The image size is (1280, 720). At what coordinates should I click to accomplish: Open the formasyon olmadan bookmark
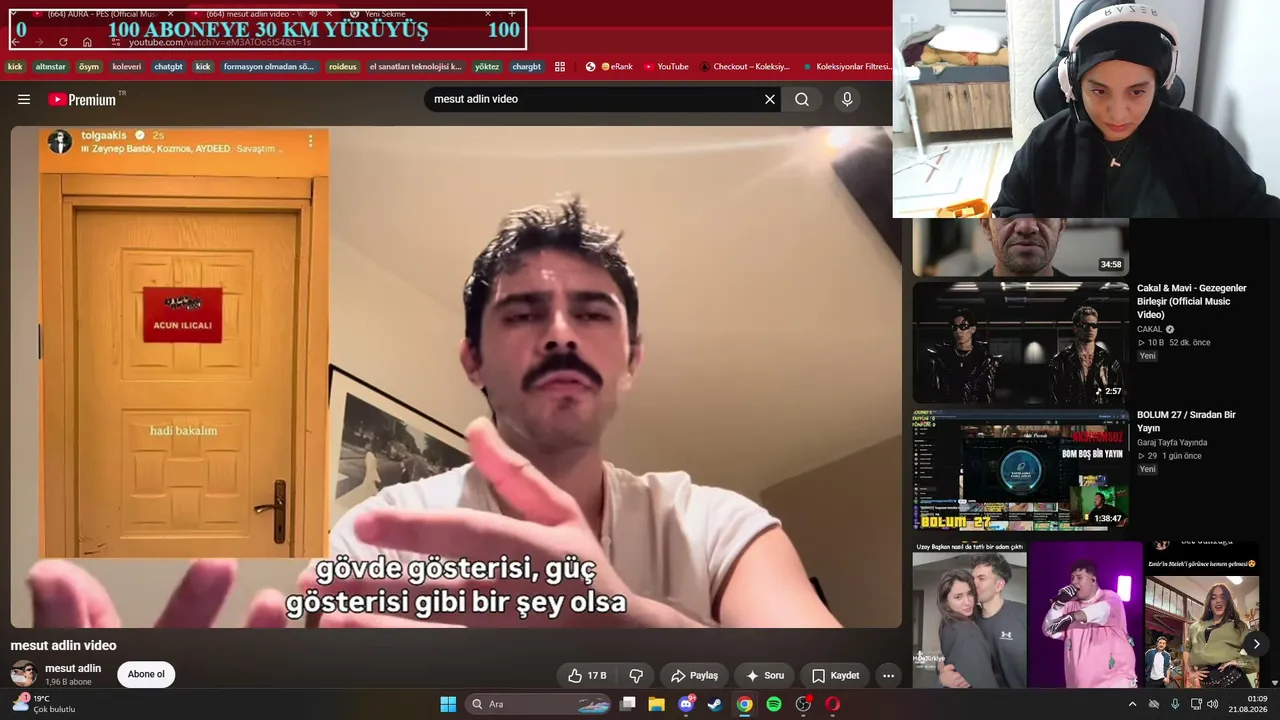269,67
